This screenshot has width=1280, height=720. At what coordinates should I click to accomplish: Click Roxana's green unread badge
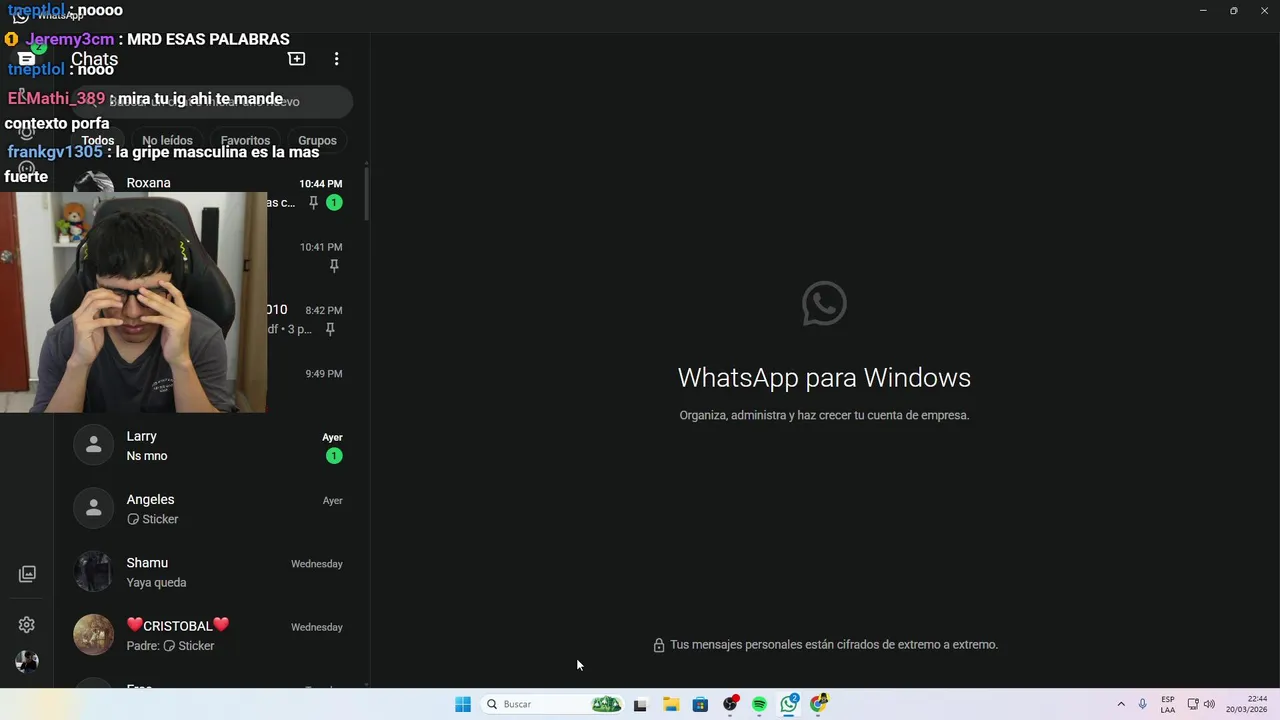tap(334, 203)
